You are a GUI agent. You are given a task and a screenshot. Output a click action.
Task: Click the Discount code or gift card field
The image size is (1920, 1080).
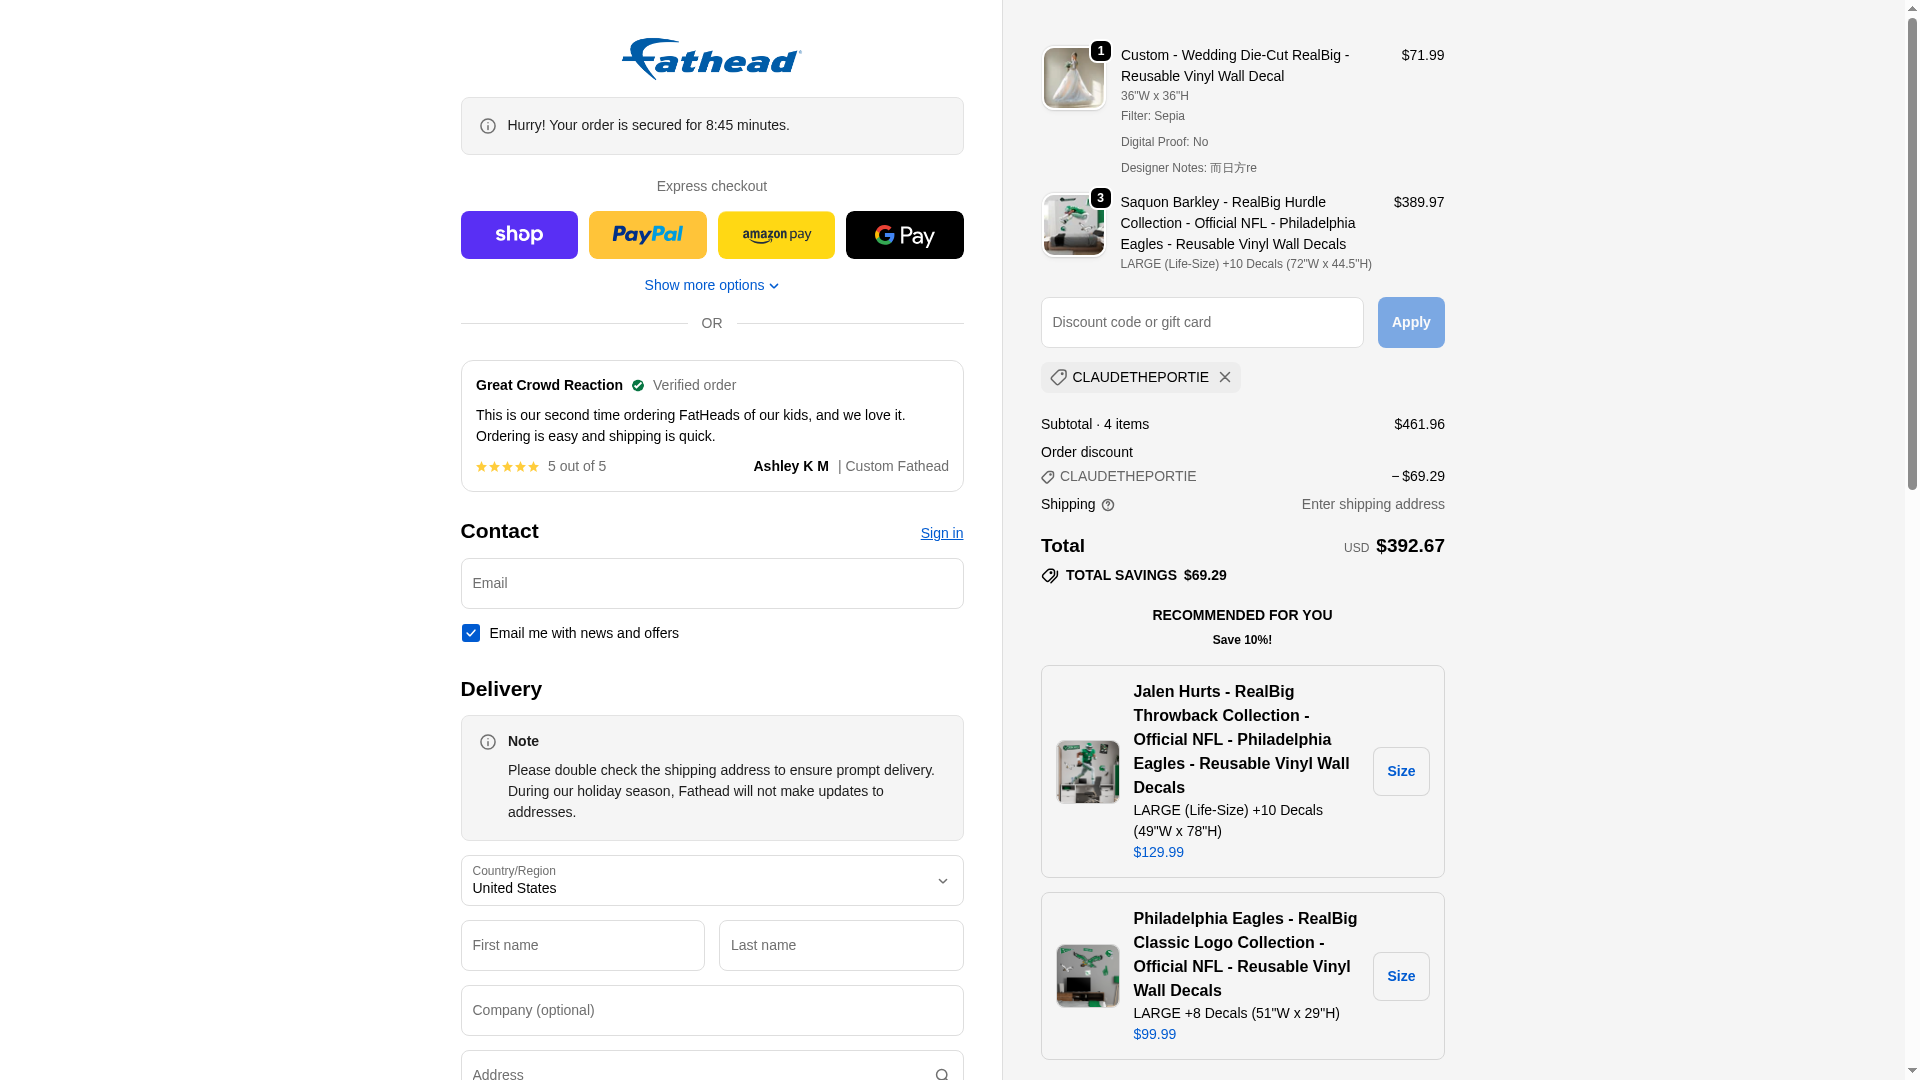click(1202, 322)
